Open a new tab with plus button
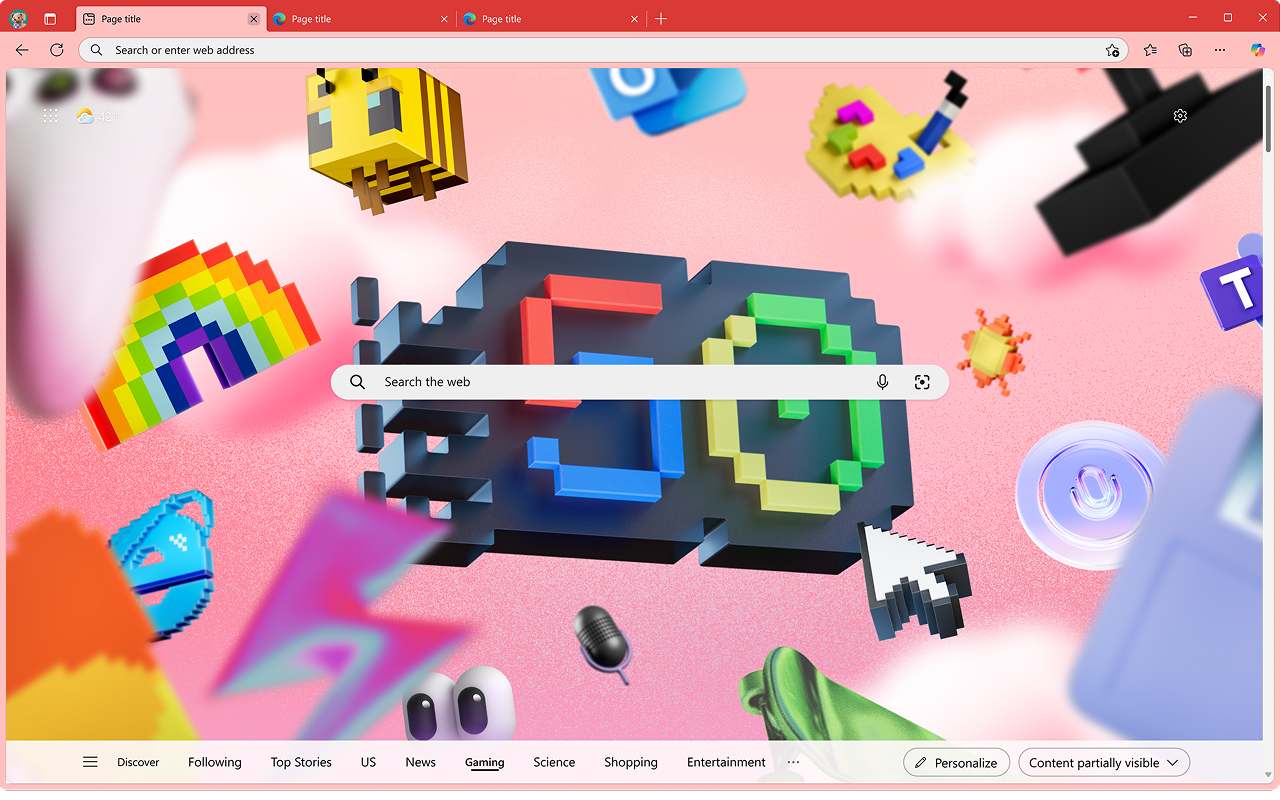The width and height of the screenshot is (1280, 800). coord(661,19)
